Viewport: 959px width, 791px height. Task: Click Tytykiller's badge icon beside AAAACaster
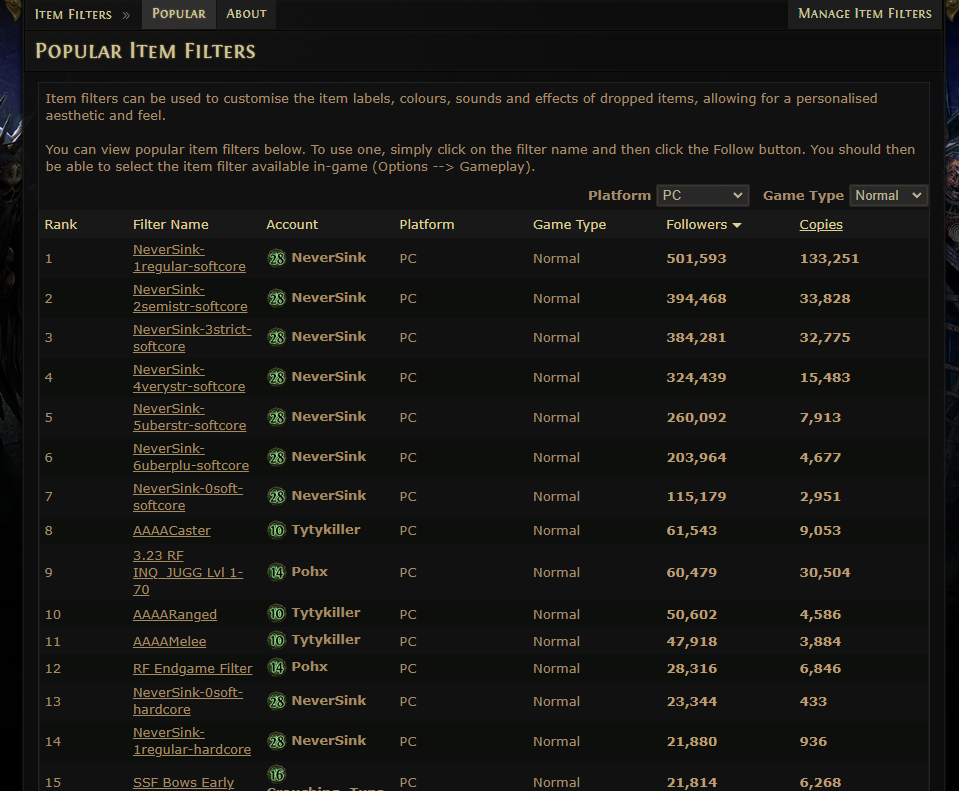(x=277, y=530)
